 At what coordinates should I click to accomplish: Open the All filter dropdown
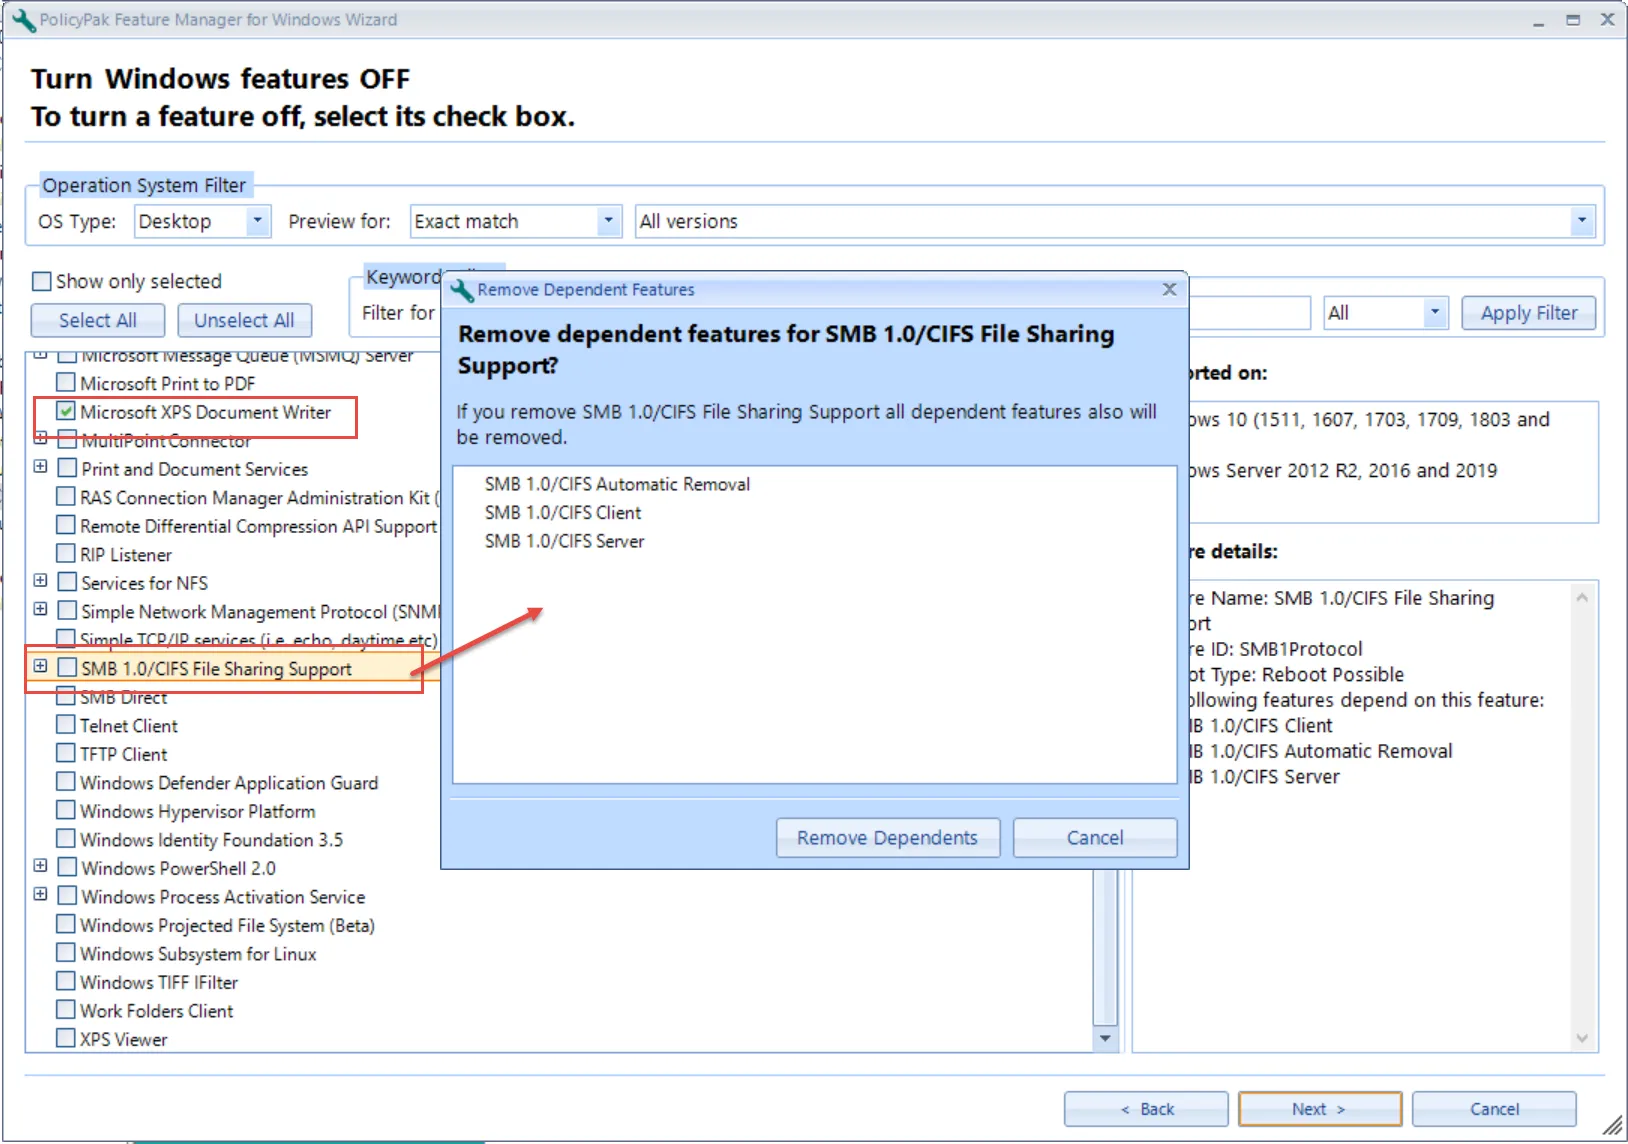coord(1435,313)
